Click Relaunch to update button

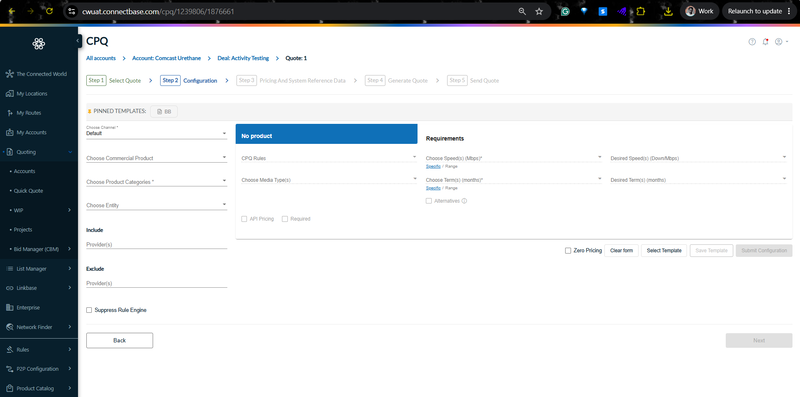pyautogui.click(x=758, y=11)
